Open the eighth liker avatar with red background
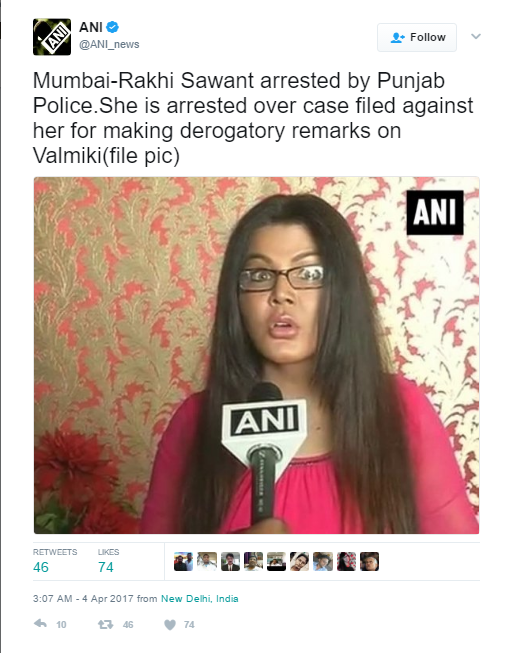Screen dimensions: 512x653 click(x=346, y=561)
